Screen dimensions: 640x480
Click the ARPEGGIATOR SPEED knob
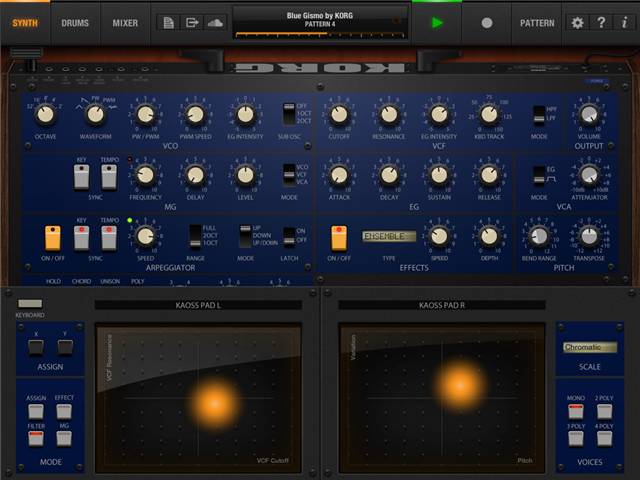(x=145, y=236)
